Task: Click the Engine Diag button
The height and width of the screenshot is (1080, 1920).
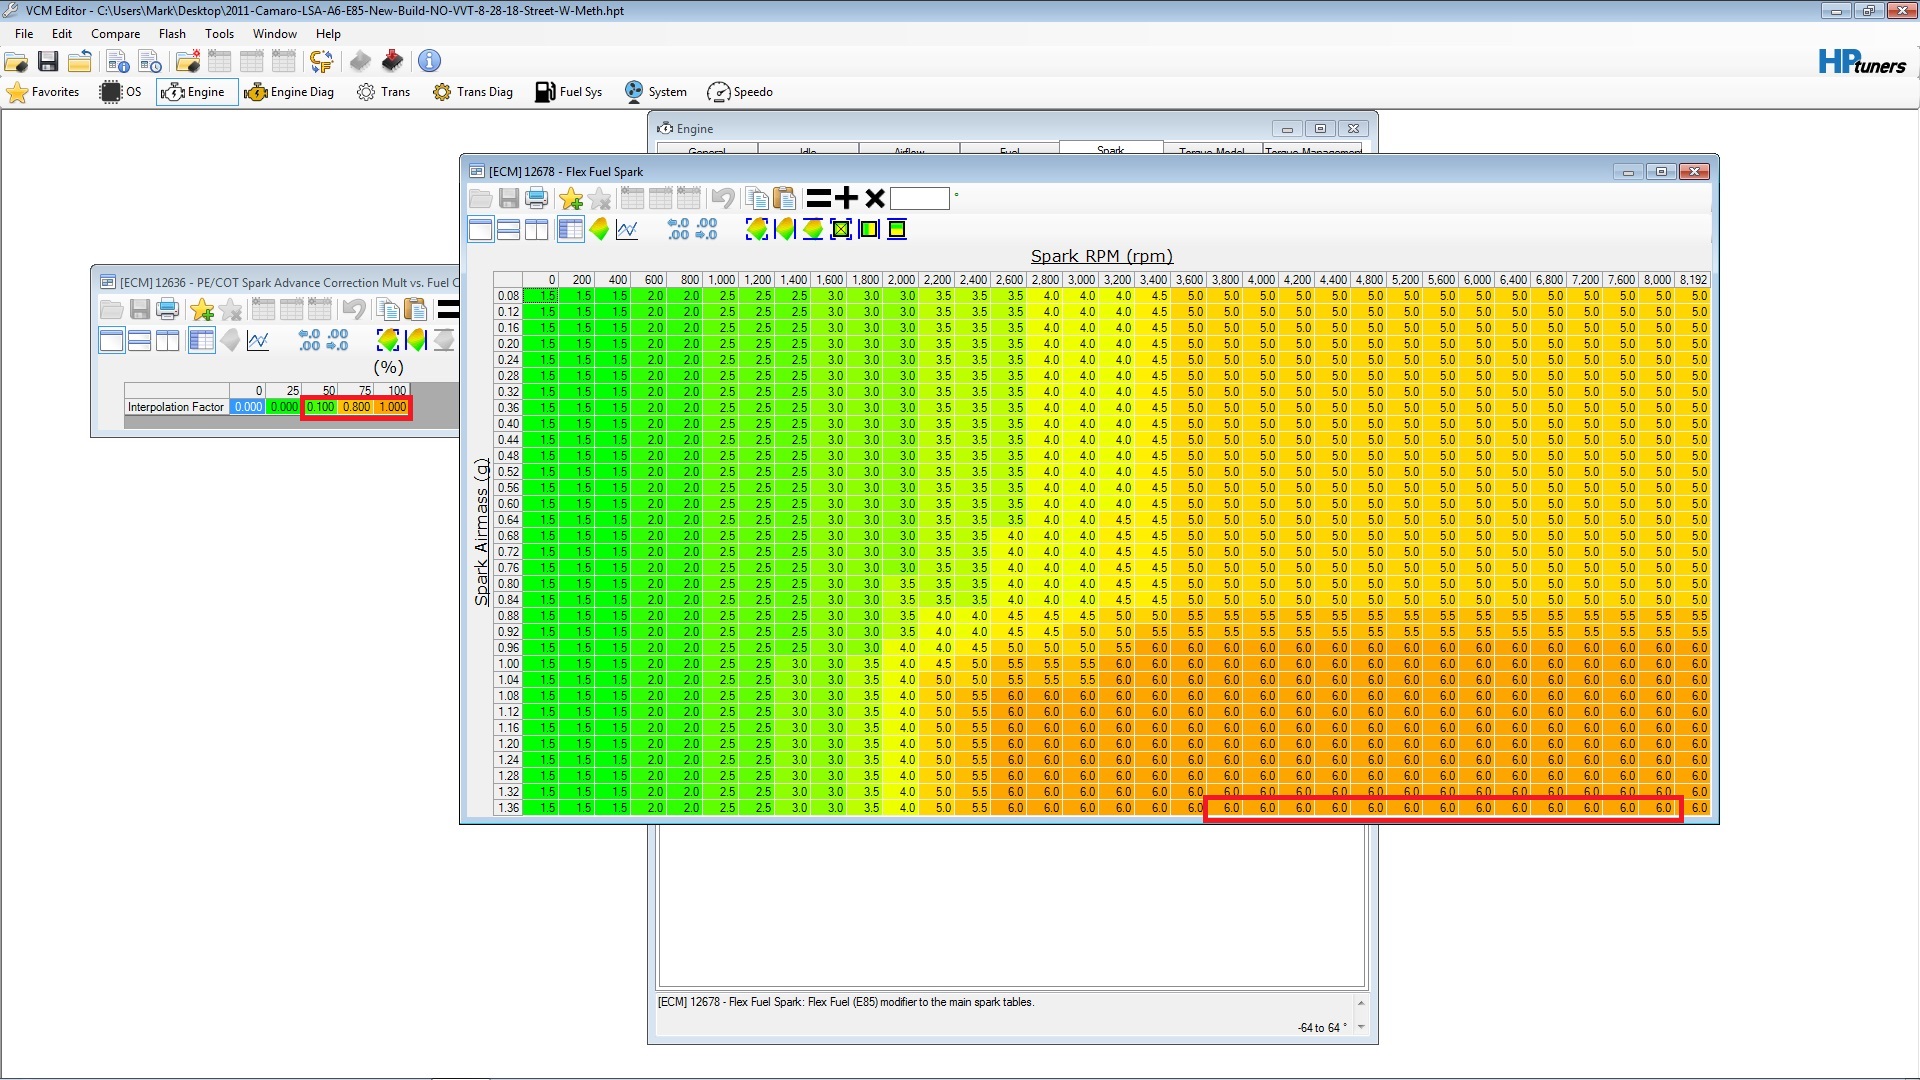Action: point(289,92)
